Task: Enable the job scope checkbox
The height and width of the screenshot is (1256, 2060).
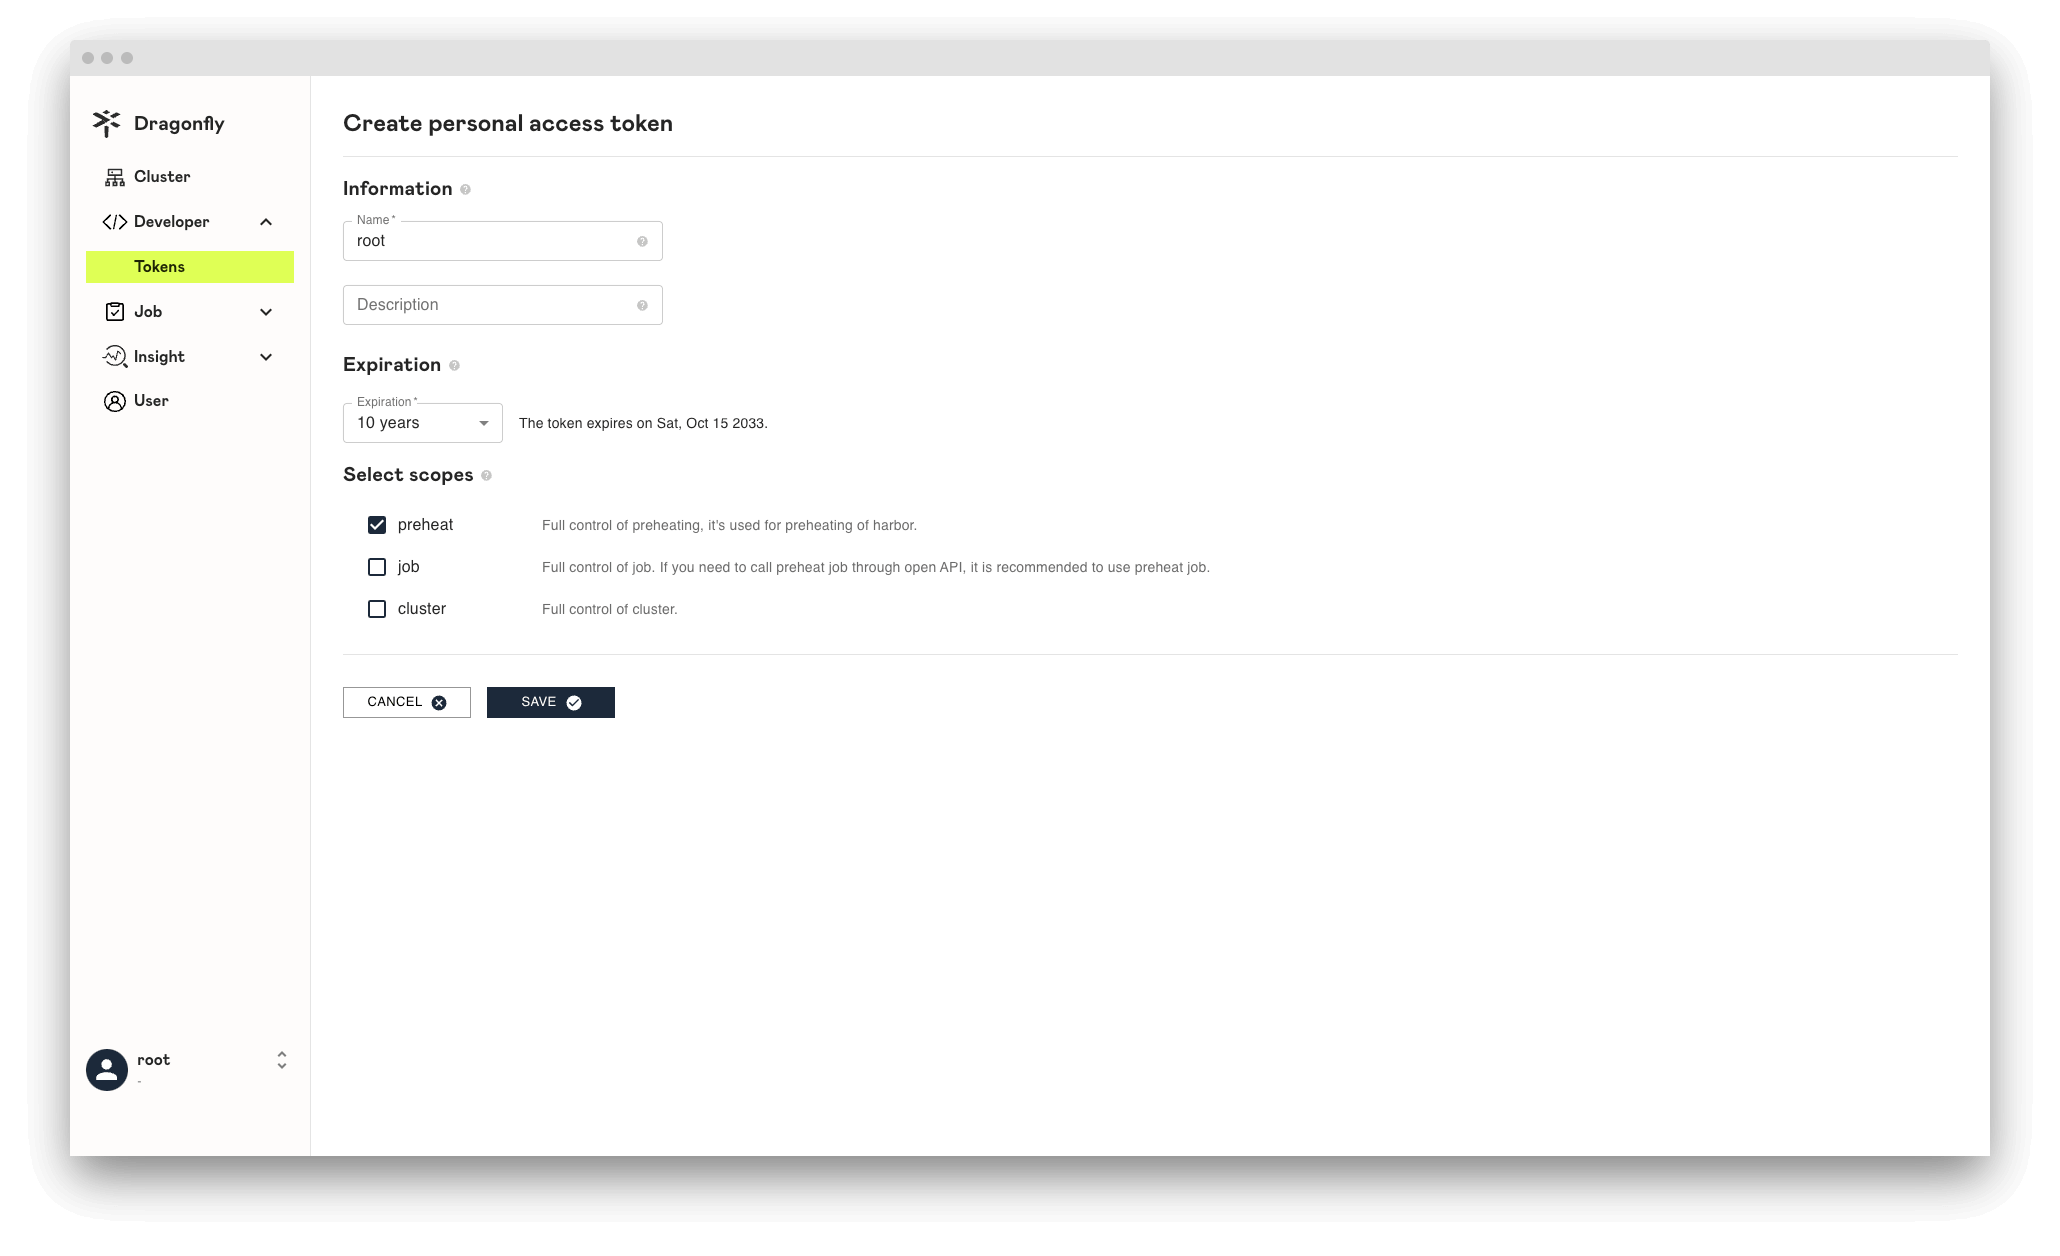Action: (375, 566)
